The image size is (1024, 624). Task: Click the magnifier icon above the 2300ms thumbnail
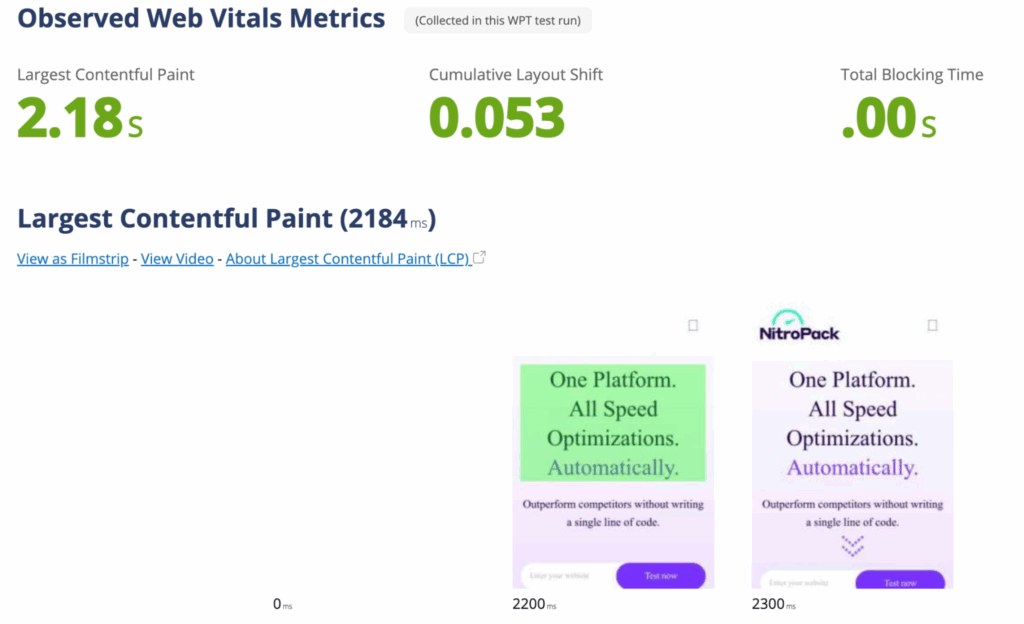tap(932, 325)
